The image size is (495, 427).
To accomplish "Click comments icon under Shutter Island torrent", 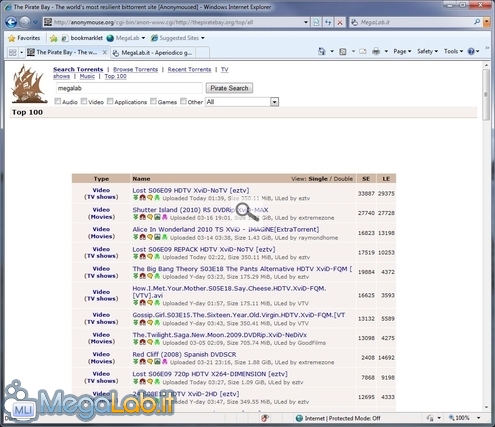I will tap(150, 218).
